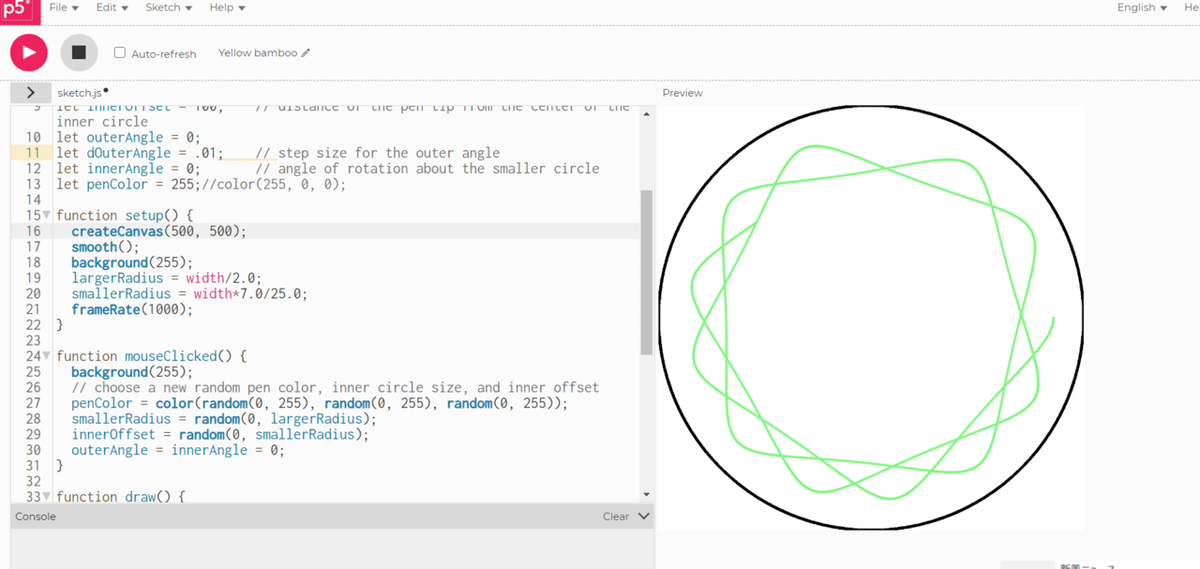Click the innerOffset = random line
The image size is (1200, 569).
click(x=220, y=435)
